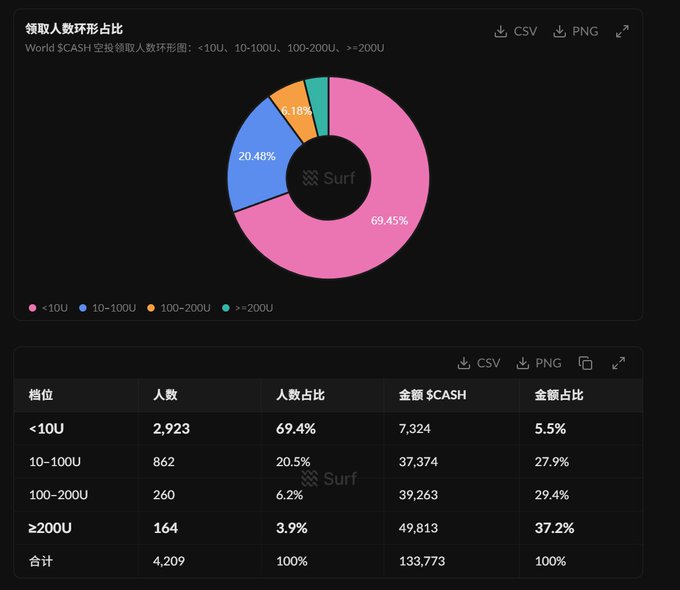Image resolution: width=680 pixels, height=590 pixels.
Task: Select the 10–100U row label
Action: click(55, 462)
